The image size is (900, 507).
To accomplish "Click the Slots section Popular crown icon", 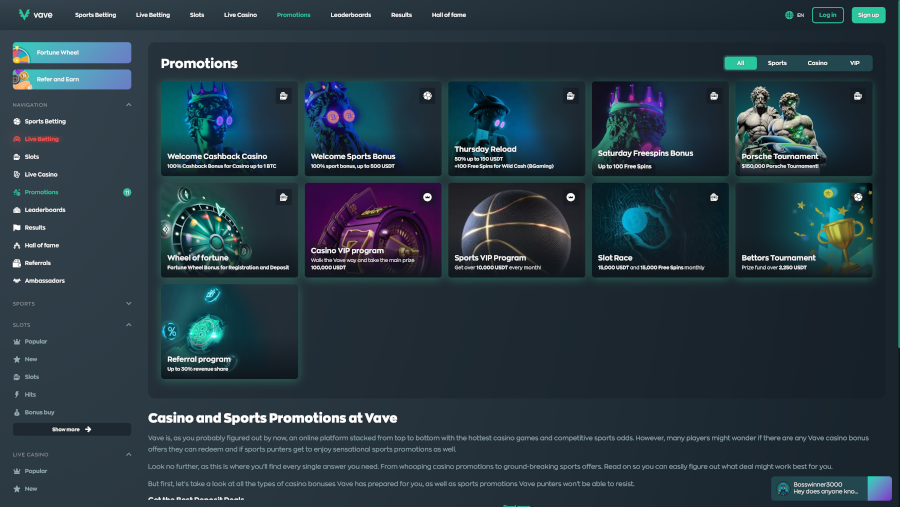I will (17, 342).
